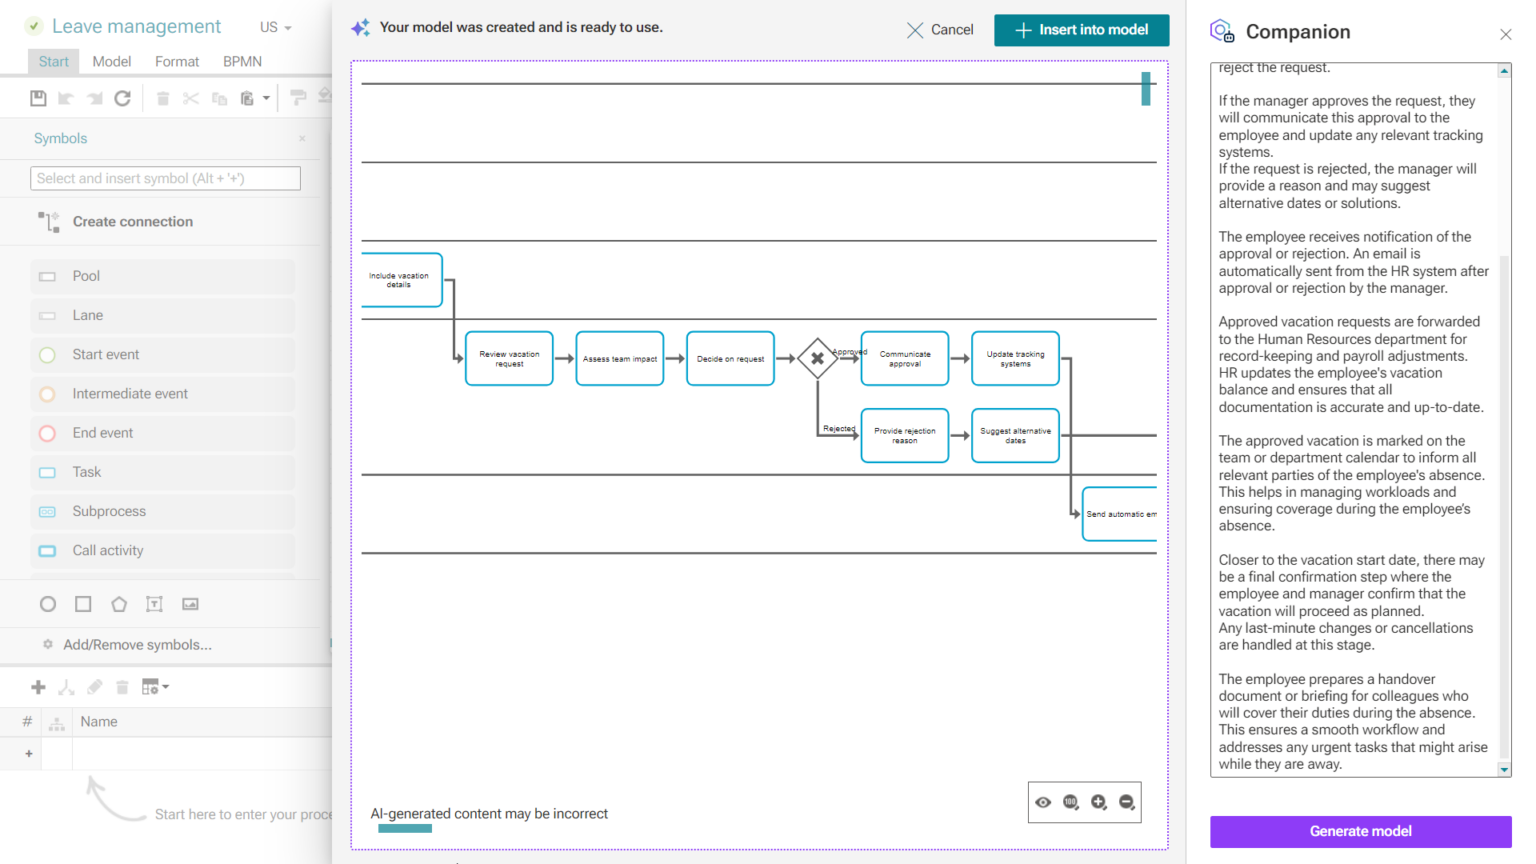This screenshot has width=1536, height=864.
Task: Open the Format menu
Action: 176,61
